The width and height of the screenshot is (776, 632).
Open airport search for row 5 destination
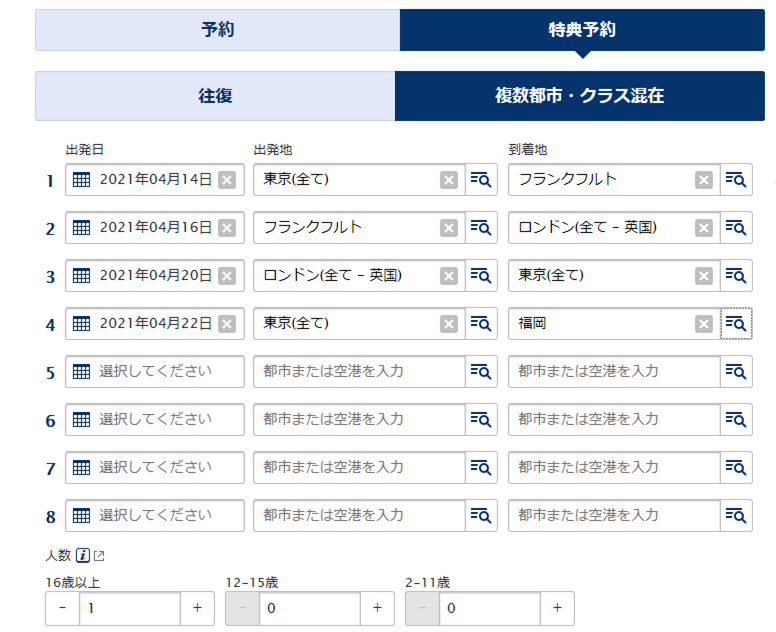(736, 372)
